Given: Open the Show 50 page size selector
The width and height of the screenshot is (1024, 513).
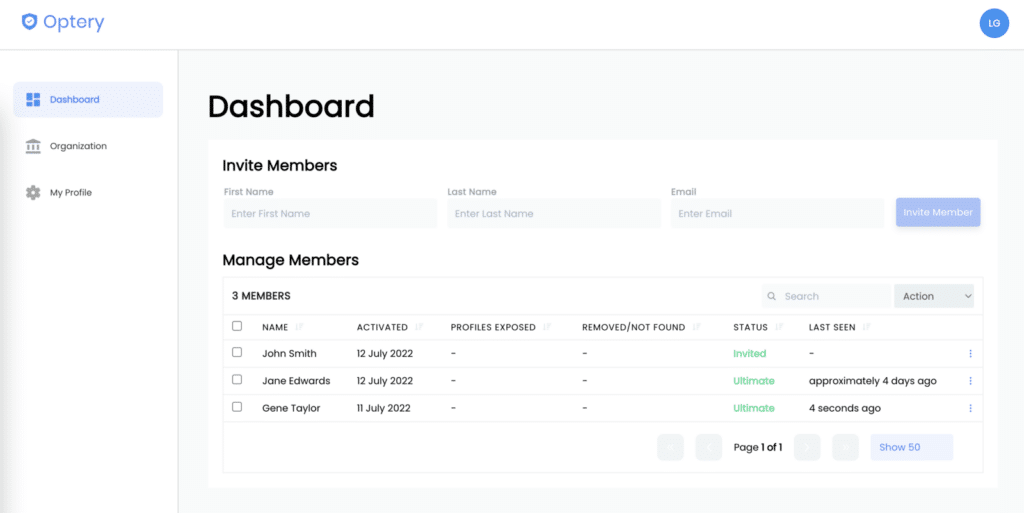Looking at the screenshot, I should [911, 447].
